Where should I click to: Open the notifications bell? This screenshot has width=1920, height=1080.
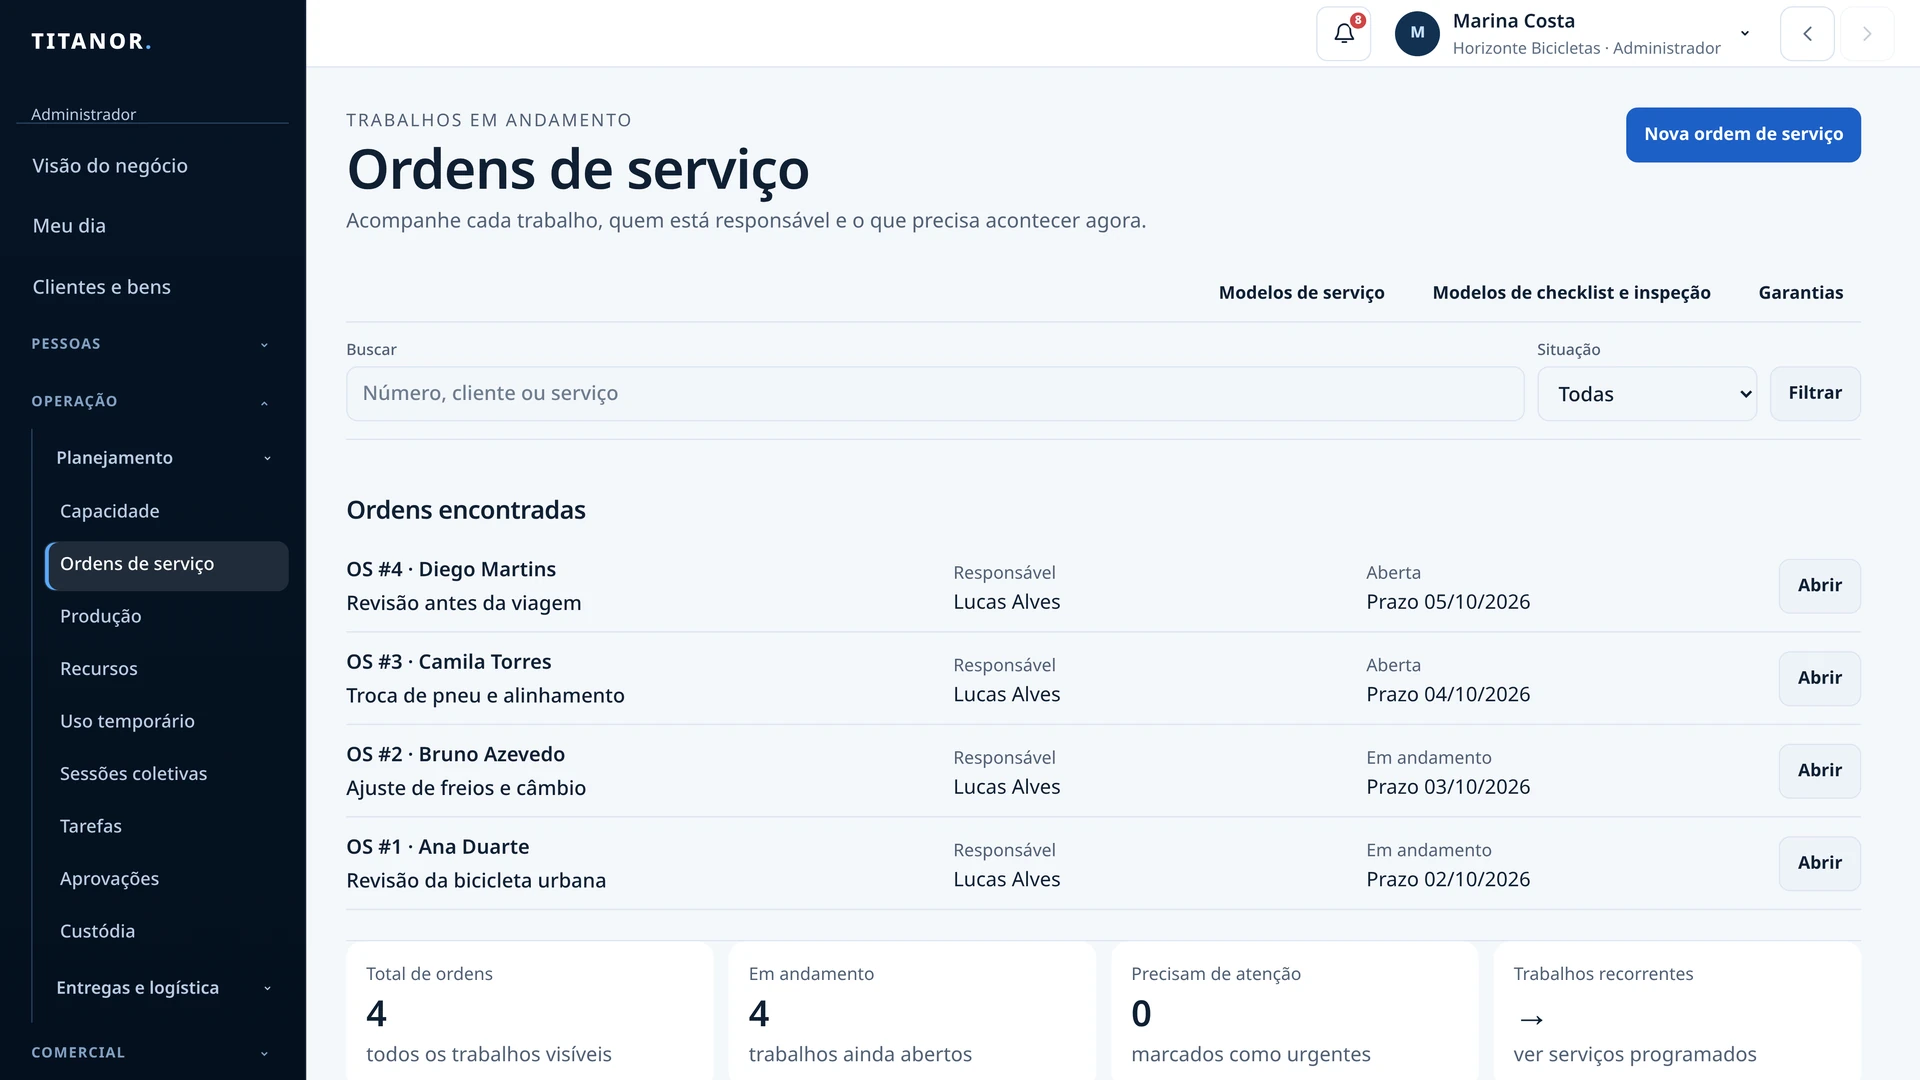point(1343,33)
